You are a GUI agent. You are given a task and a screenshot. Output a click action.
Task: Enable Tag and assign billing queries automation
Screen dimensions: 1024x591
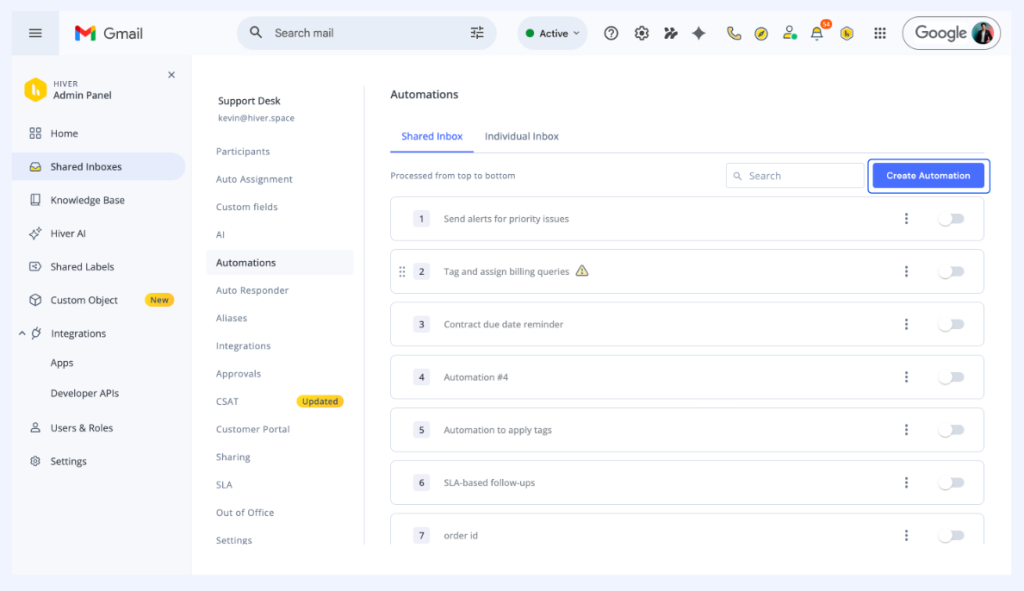tap(951, 272)
